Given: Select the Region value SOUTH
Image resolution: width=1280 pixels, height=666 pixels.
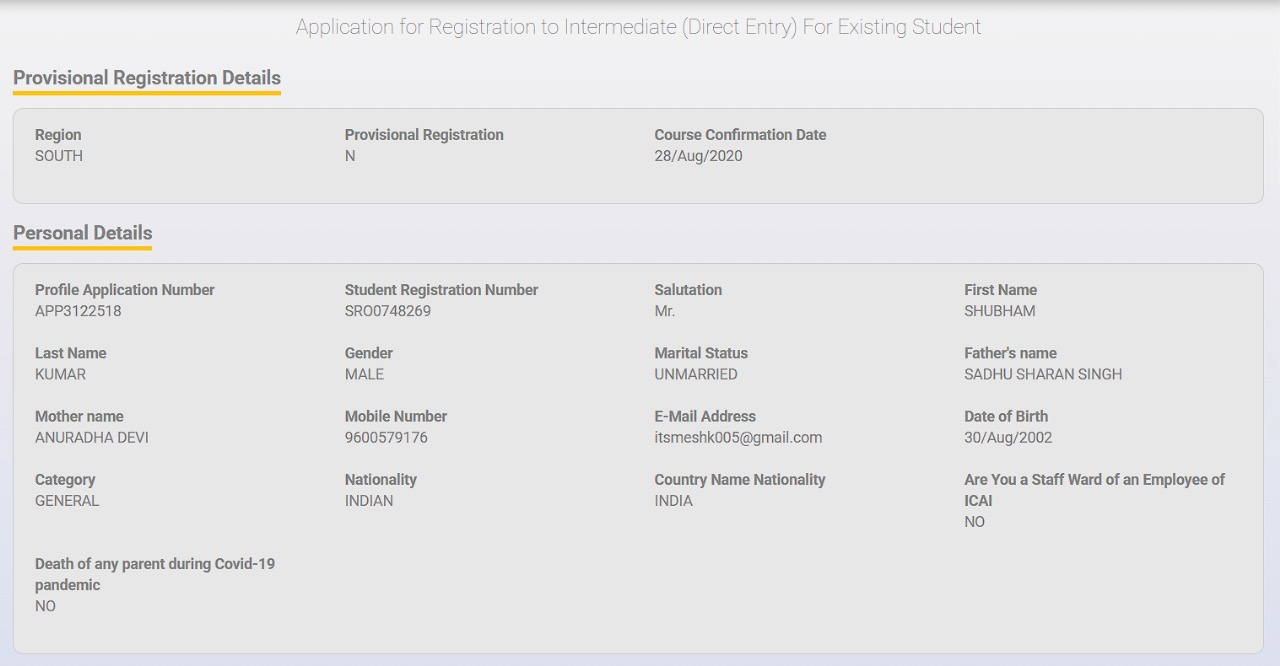Looking at the screenshot, I should 59,156.
